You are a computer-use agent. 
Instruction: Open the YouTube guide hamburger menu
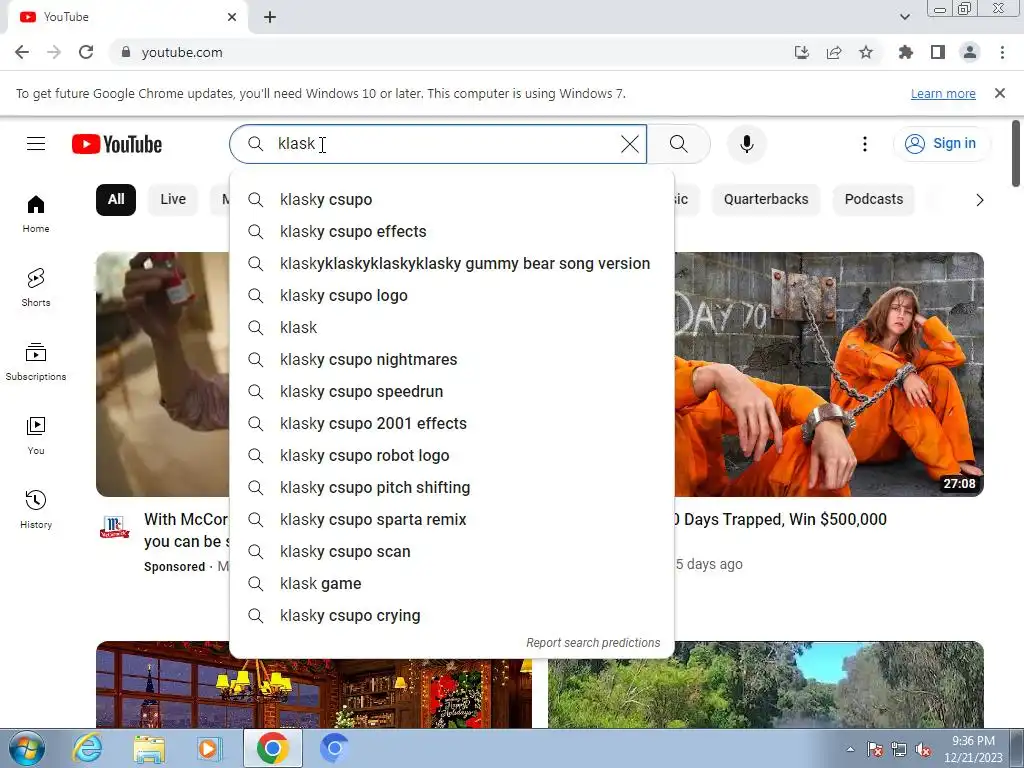tap(36, 144)
